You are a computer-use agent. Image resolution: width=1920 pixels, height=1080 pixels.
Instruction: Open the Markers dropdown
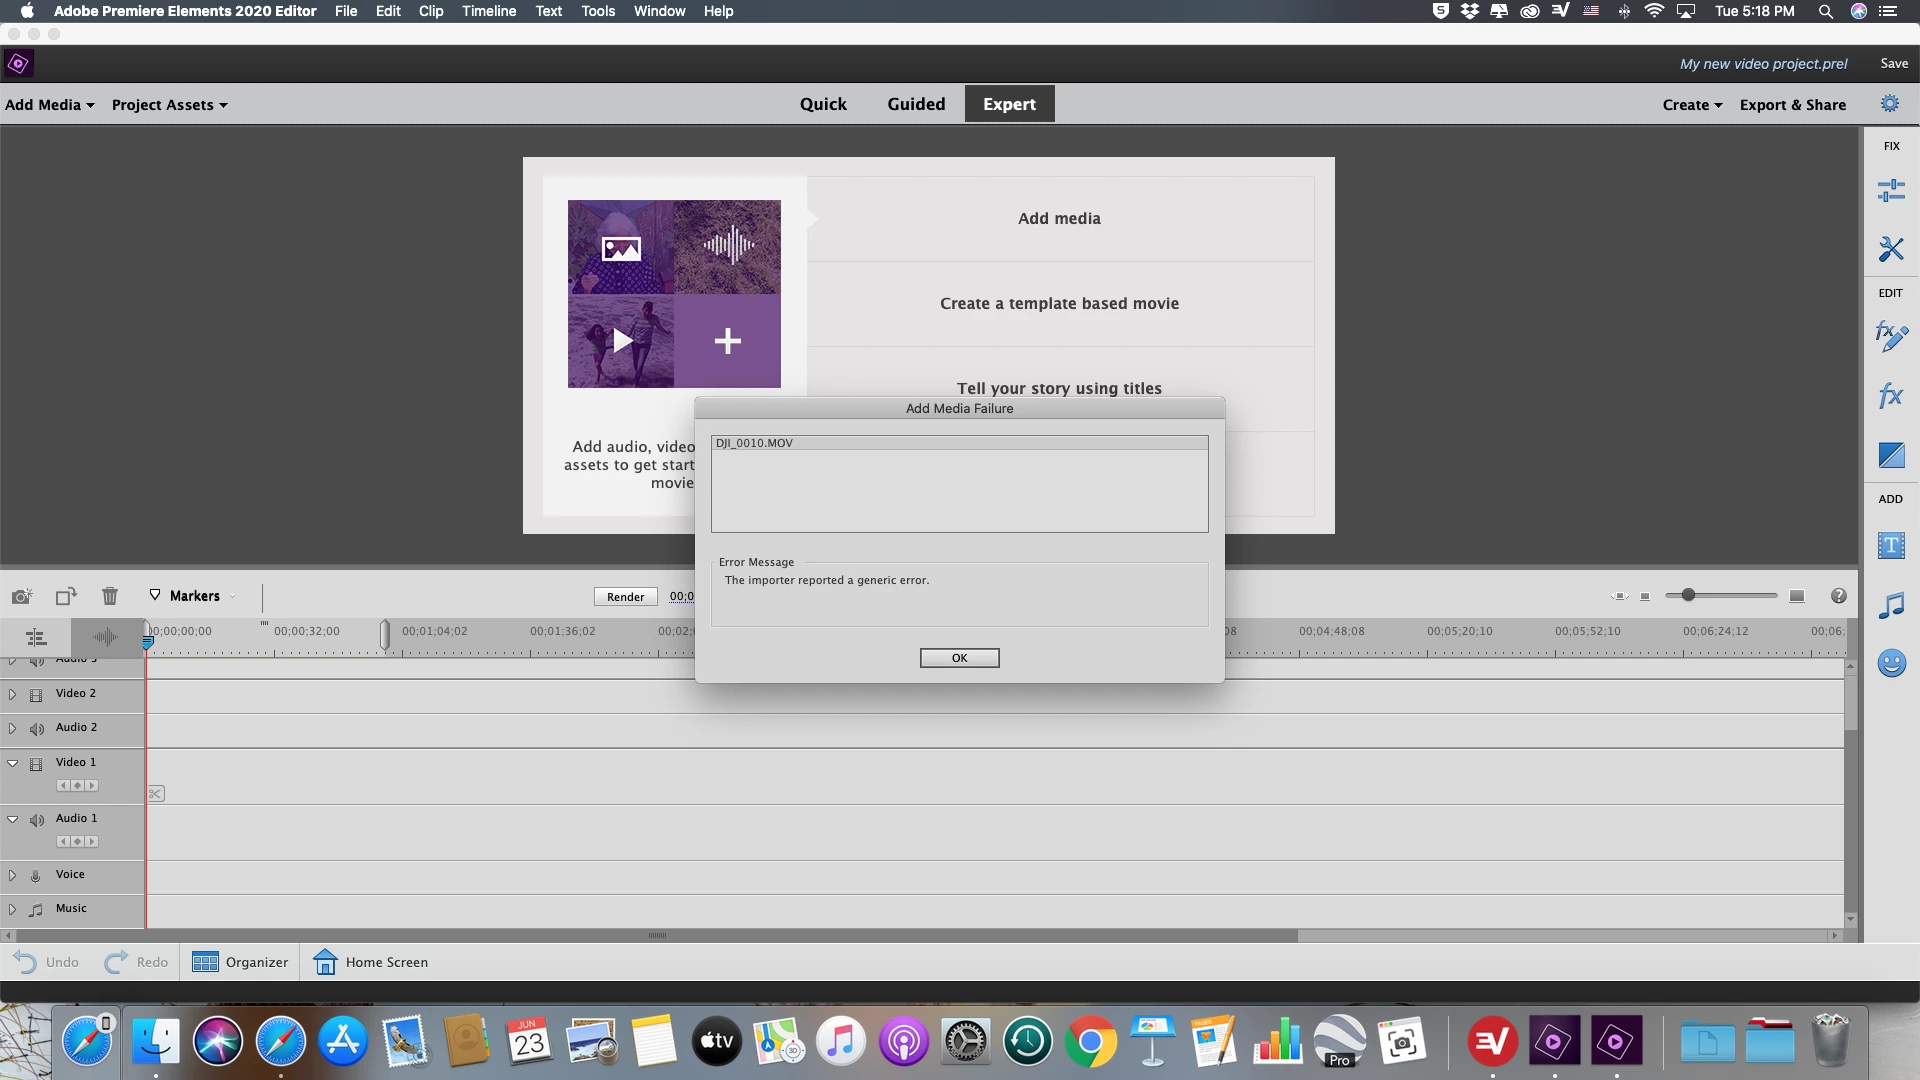[193, 596]
